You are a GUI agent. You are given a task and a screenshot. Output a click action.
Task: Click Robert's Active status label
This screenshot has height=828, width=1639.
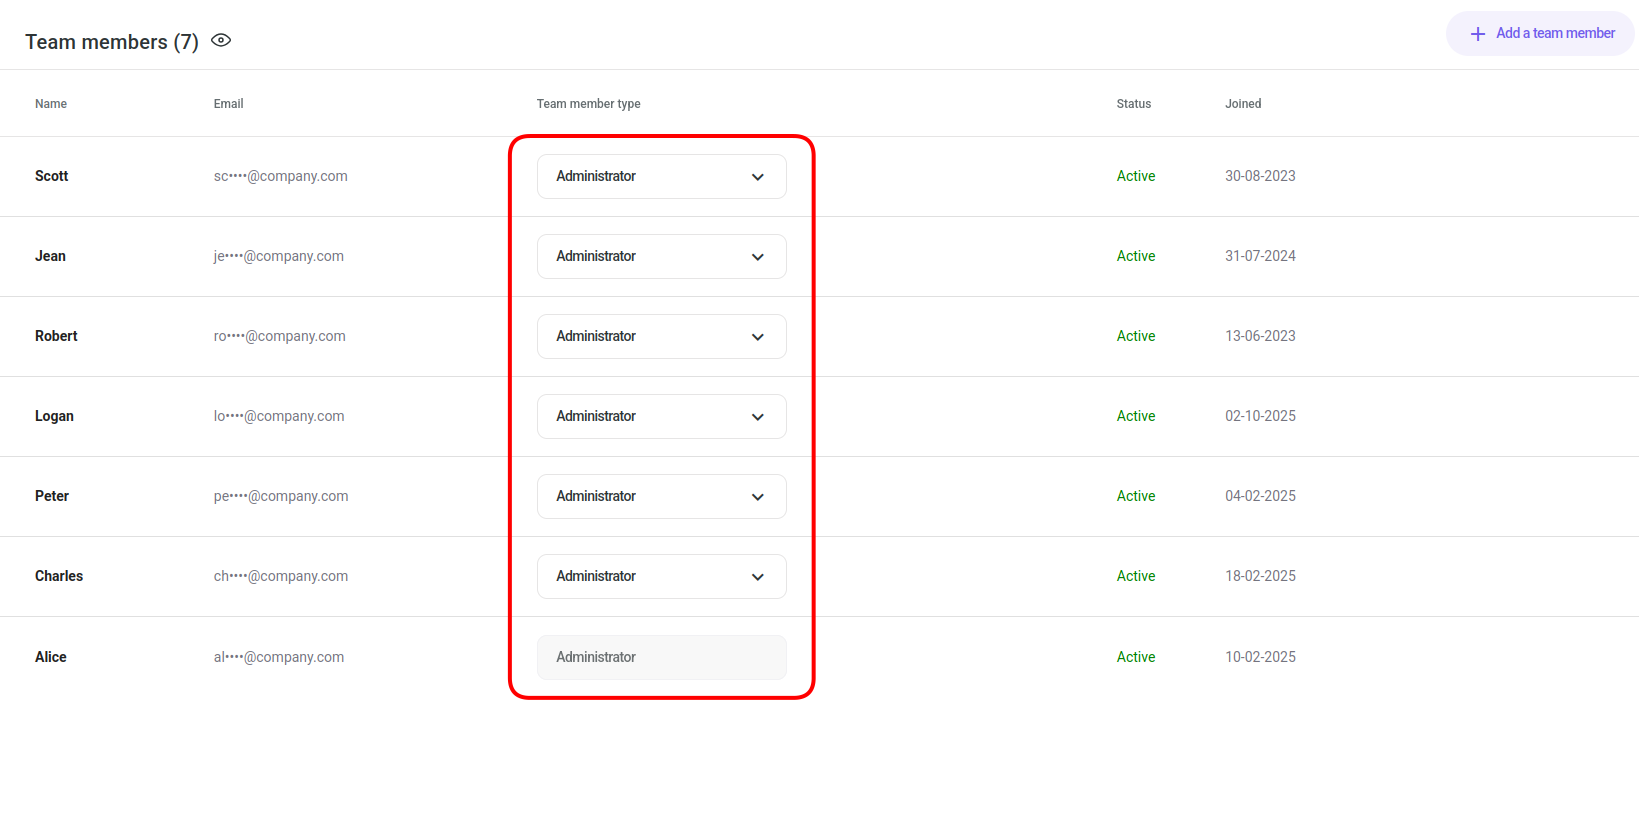[x=1136, y=336]
